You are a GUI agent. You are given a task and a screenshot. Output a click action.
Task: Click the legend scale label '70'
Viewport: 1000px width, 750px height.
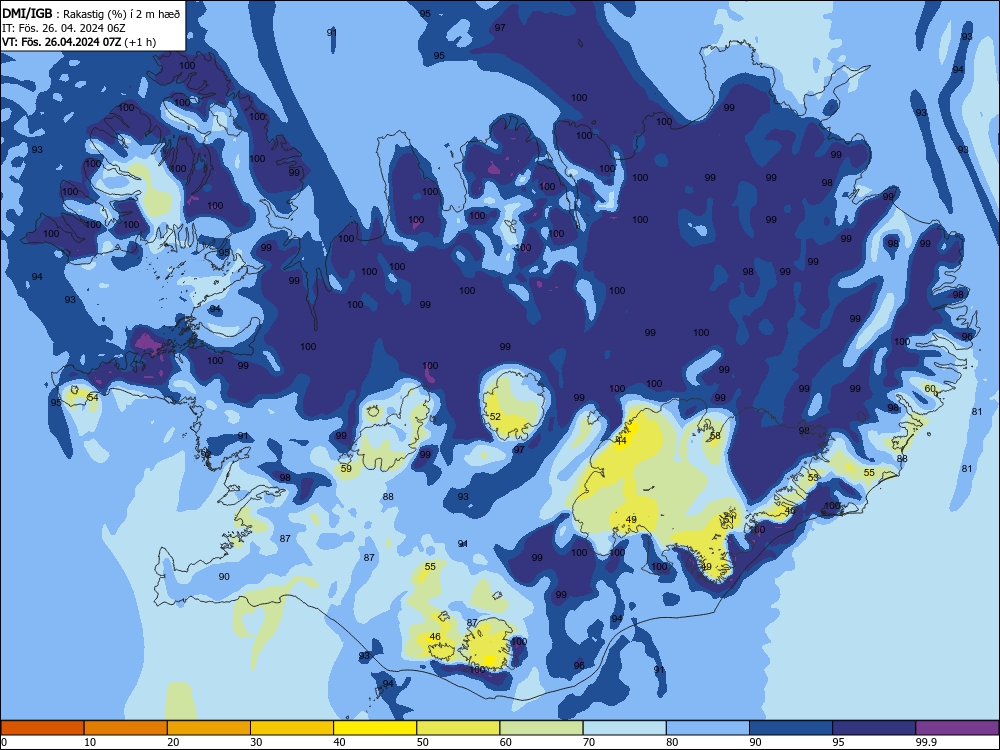[x=589, y=742]
